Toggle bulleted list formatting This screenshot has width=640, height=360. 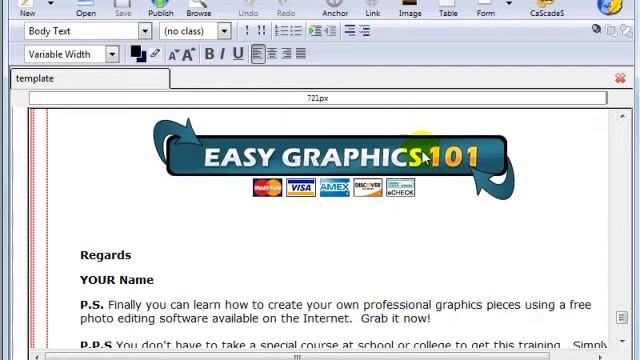[296, 31]
